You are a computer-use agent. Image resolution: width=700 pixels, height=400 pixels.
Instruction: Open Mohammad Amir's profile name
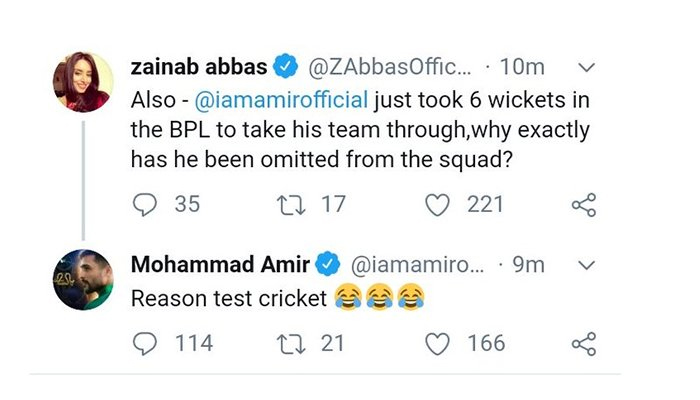pos(220,264)
